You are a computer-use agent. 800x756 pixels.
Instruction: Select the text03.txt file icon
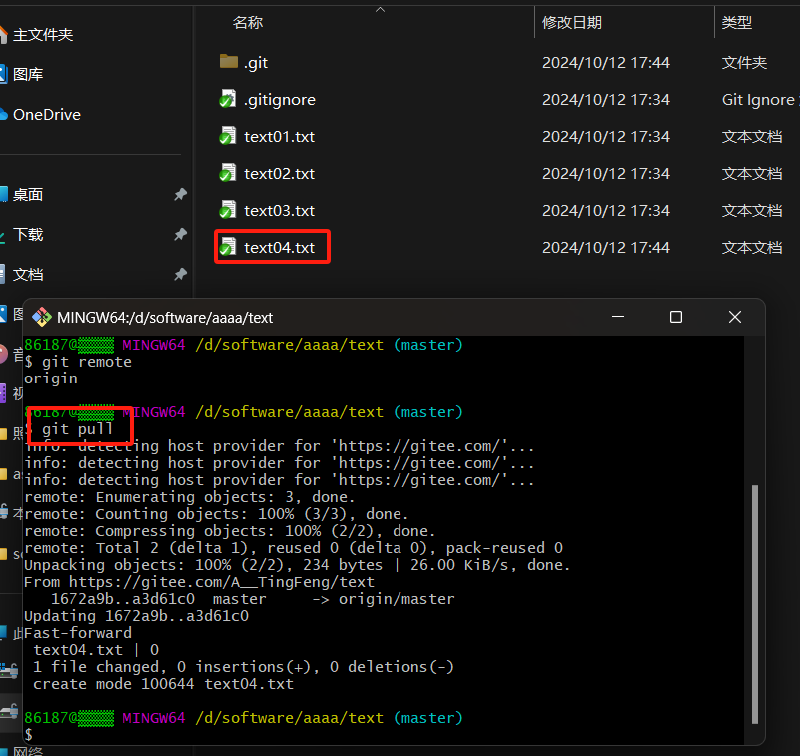click(228, 210)
